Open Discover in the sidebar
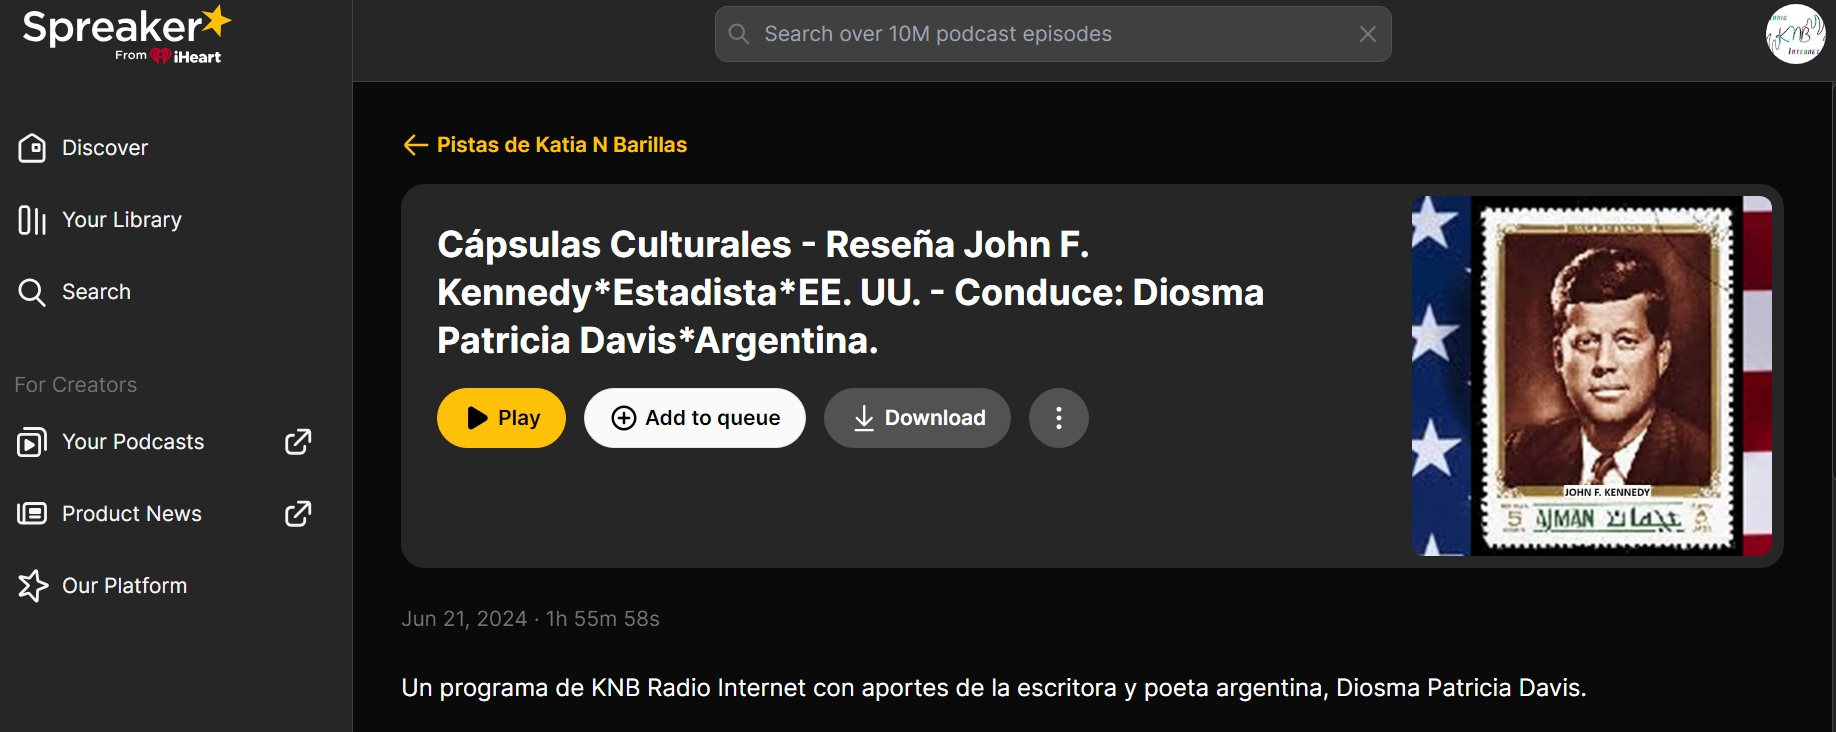Image resolution: width=1836 pixels, height=732 pixels. (104, 148)
